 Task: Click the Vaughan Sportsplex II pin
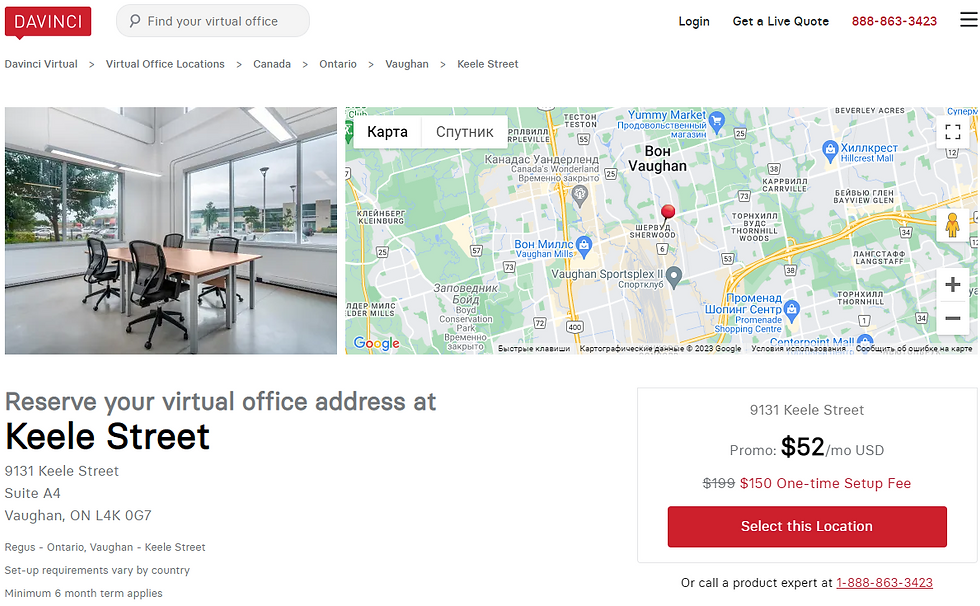pyautogui.click(x=673, y=276)
